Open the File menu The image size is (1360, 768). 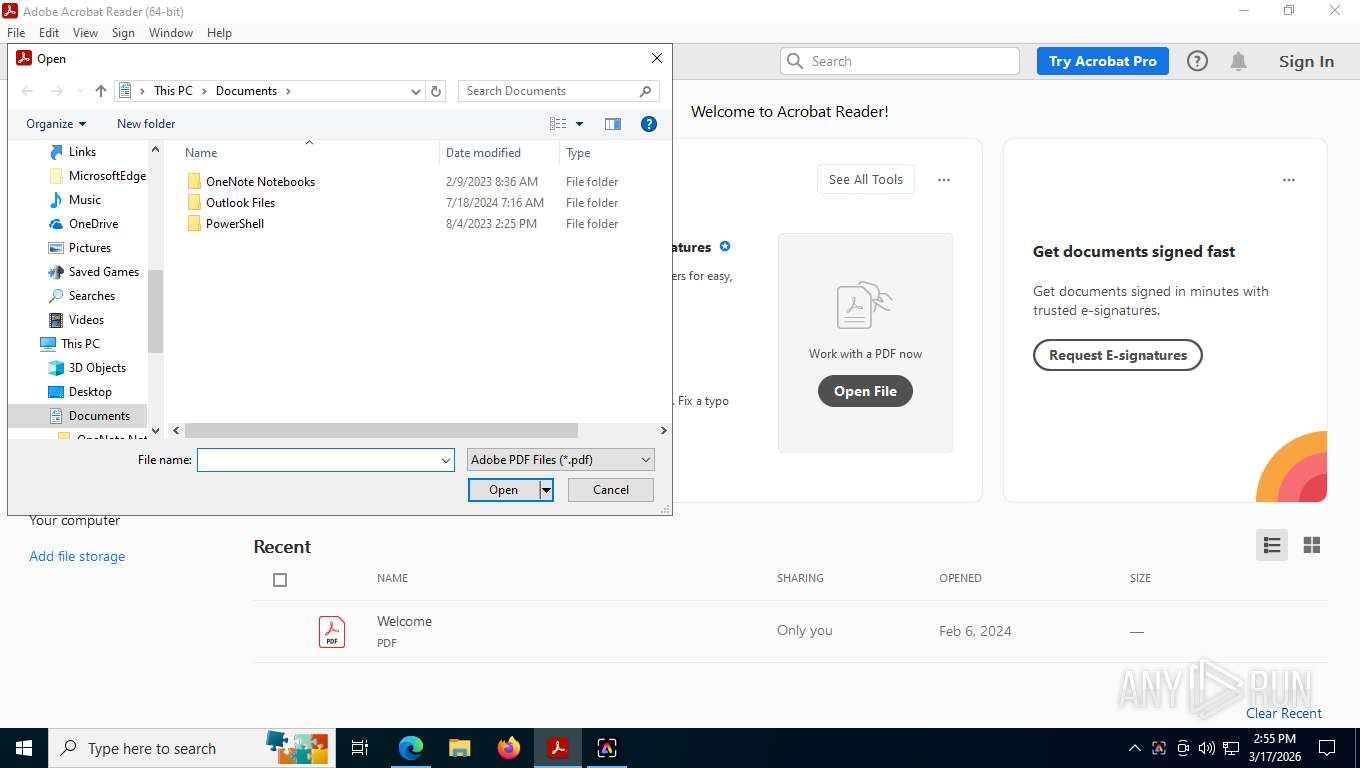[16, 33]
